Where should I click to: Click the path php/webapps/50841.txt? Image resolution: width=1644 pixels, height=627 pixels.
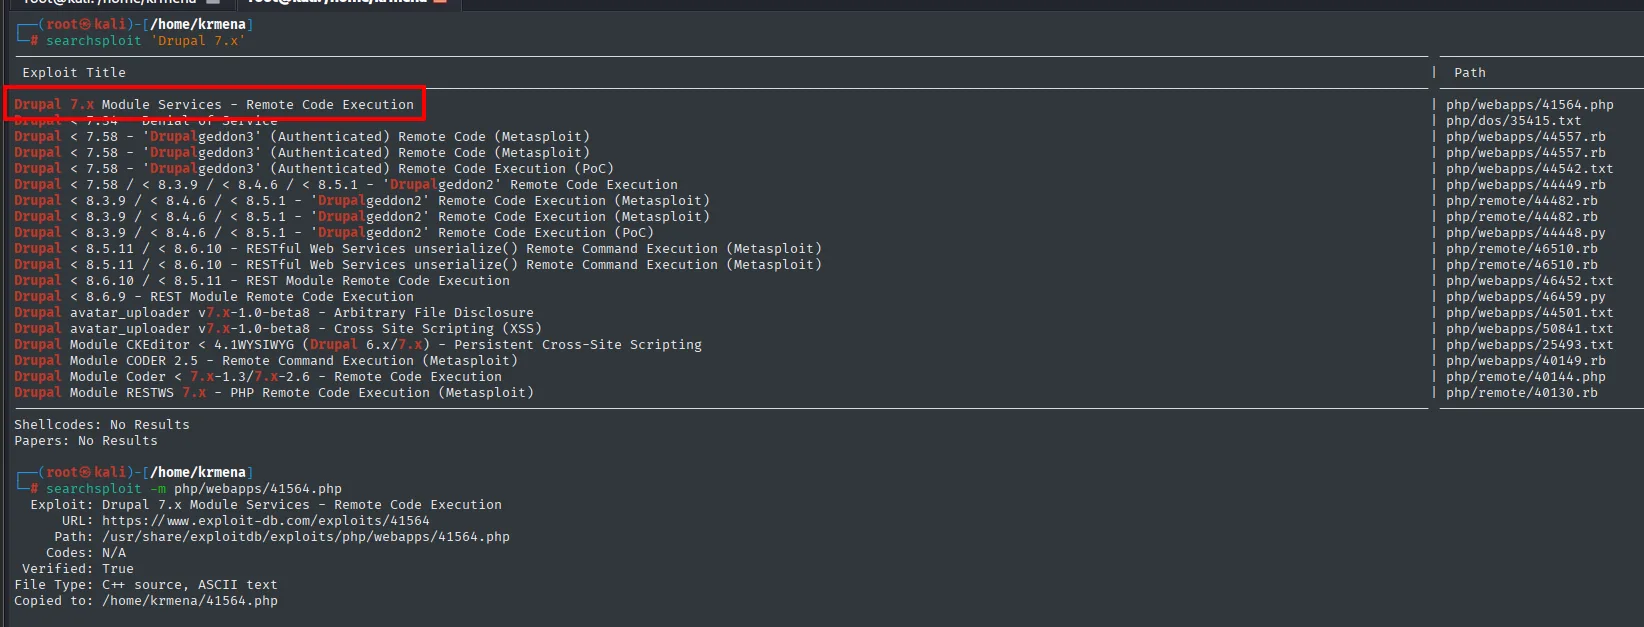[x=1529, y=329]
